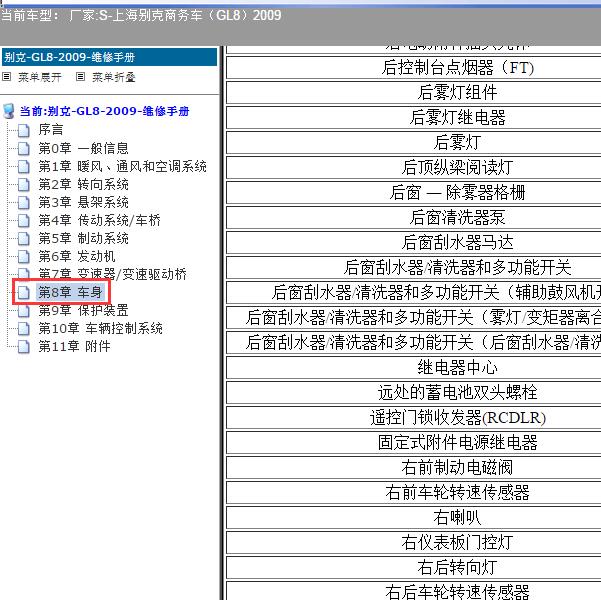This screenshot has width=601, height=600.
Task: Select the 多功能开关 (辅助鼓风机 row
Action: [x=414, y=293]
